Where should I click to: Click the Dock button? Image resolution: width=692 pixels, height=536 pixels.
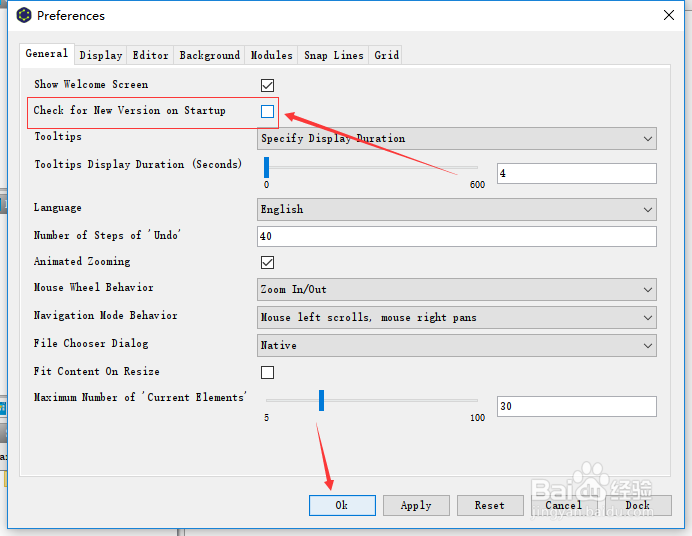pyautogui.click(x=638, y=505)
